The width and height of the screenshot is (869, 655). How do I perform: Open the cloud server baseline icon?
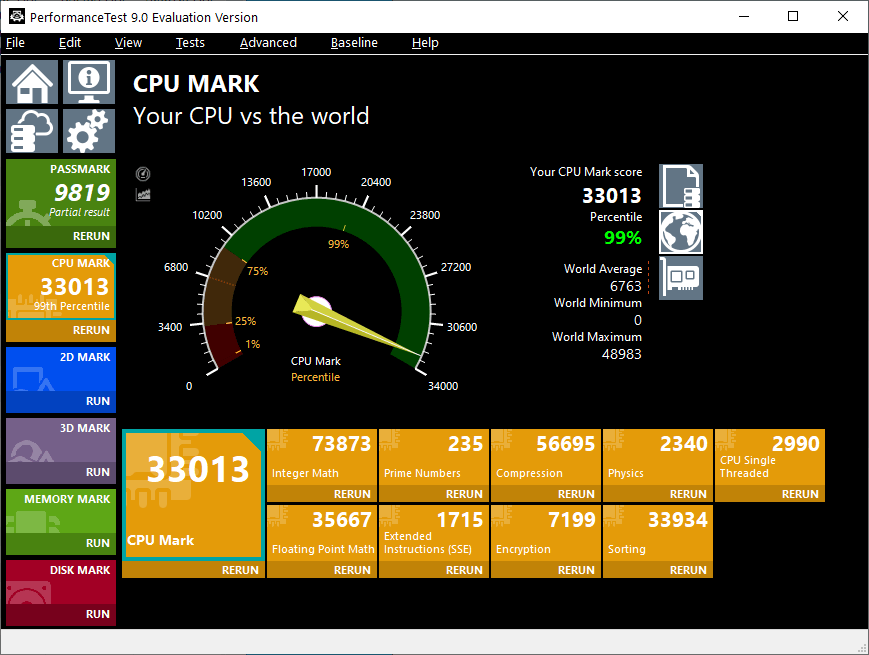click(32, 131)
